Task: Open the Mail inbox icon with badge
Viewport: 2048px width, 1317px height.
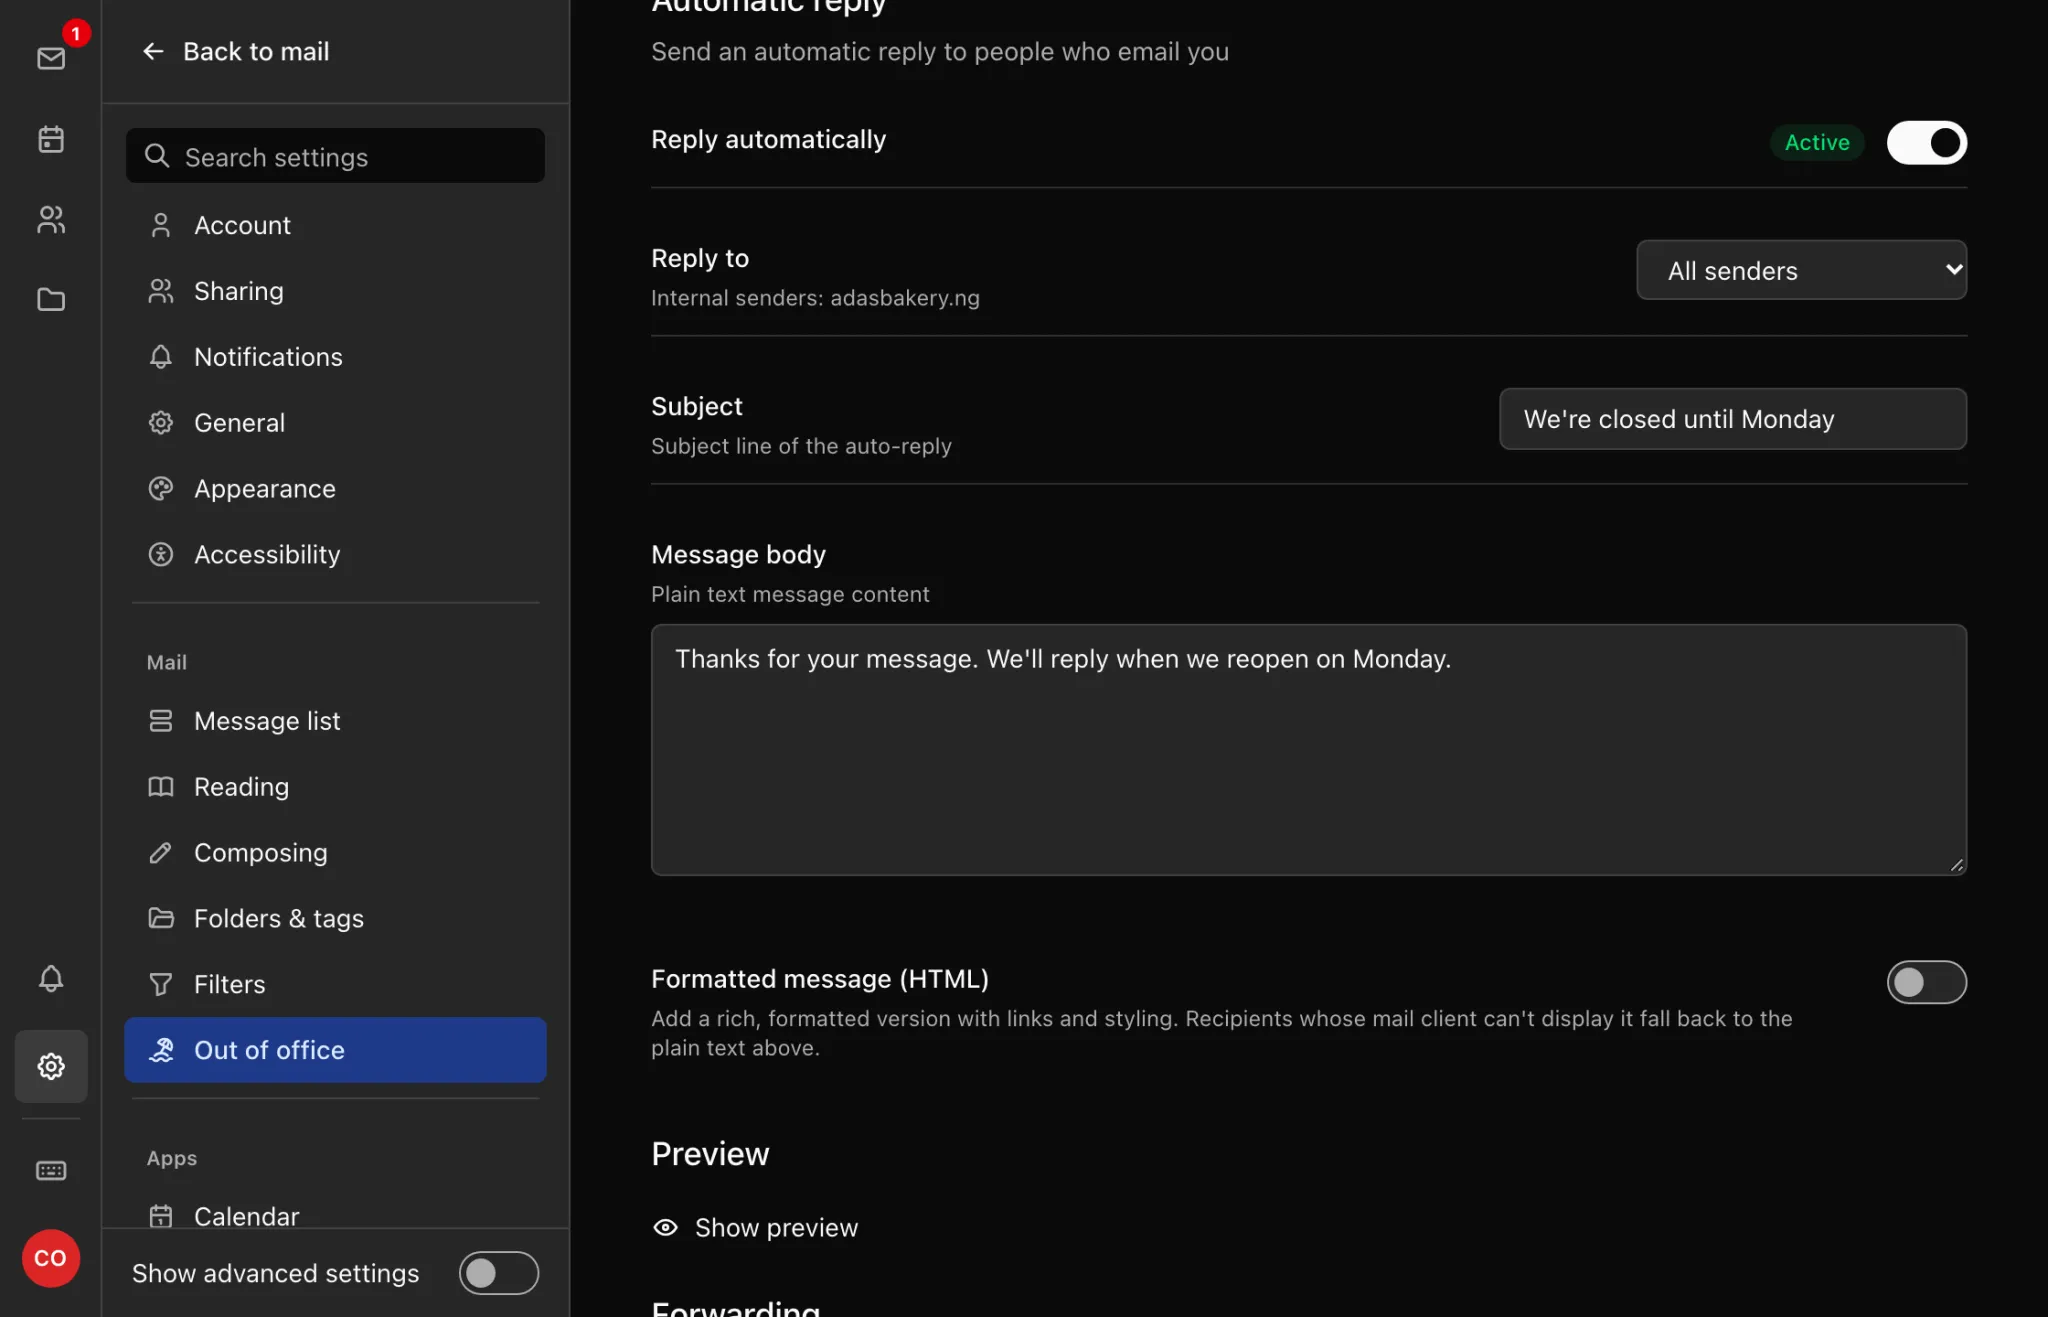Action: point(51,58)
